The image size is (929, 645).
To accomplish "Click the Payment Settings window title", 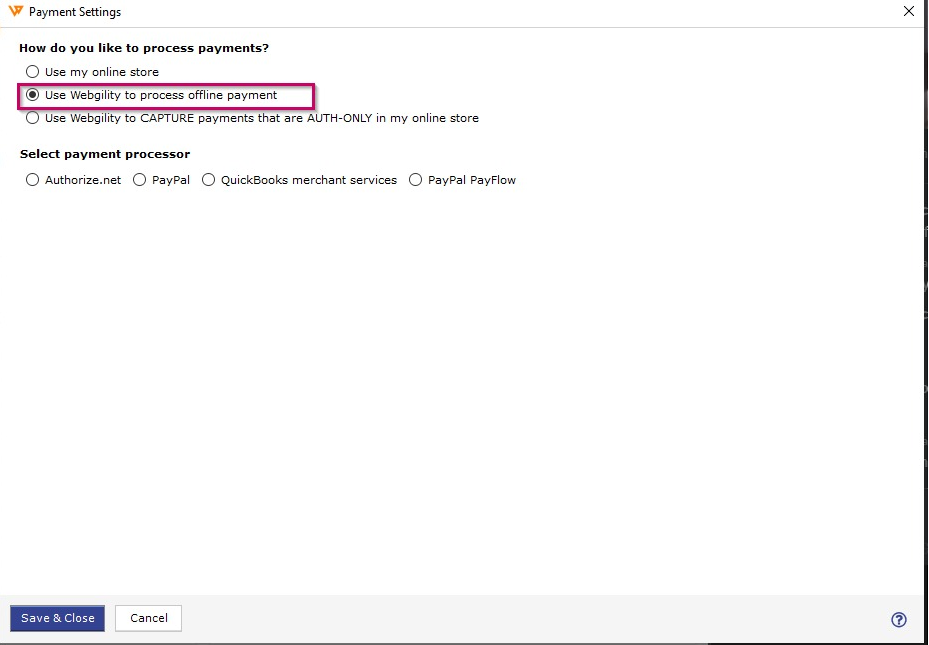I will [75, 12].
